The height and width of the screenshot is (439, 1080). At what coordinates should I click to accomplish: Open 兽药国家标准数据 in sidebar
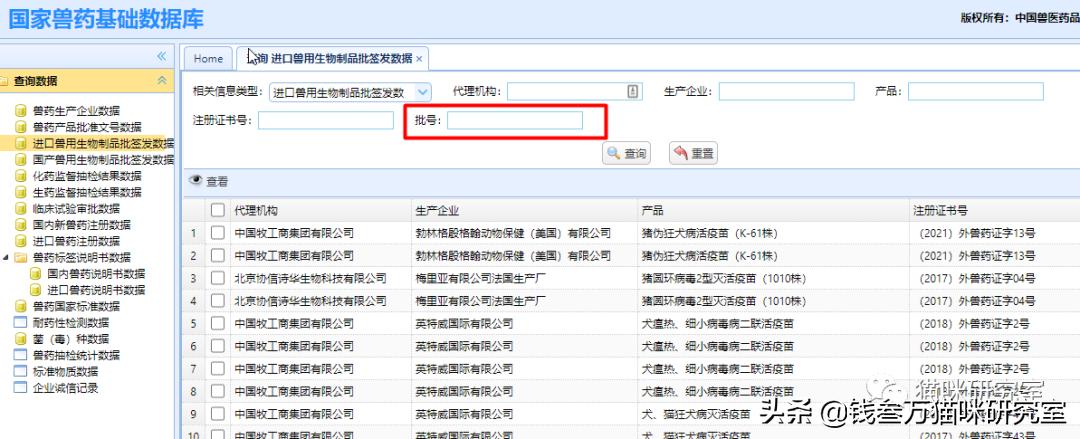76,307
